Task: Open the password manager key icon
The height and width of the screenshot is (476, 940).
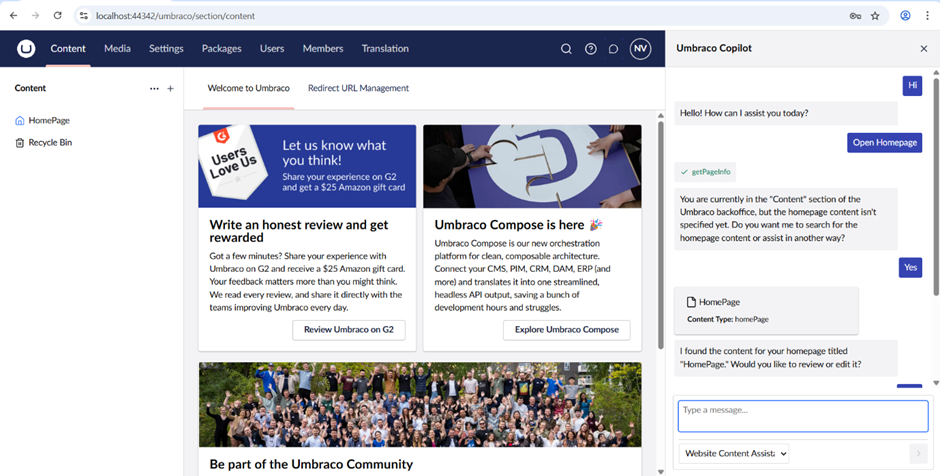Action: [855, 16]
